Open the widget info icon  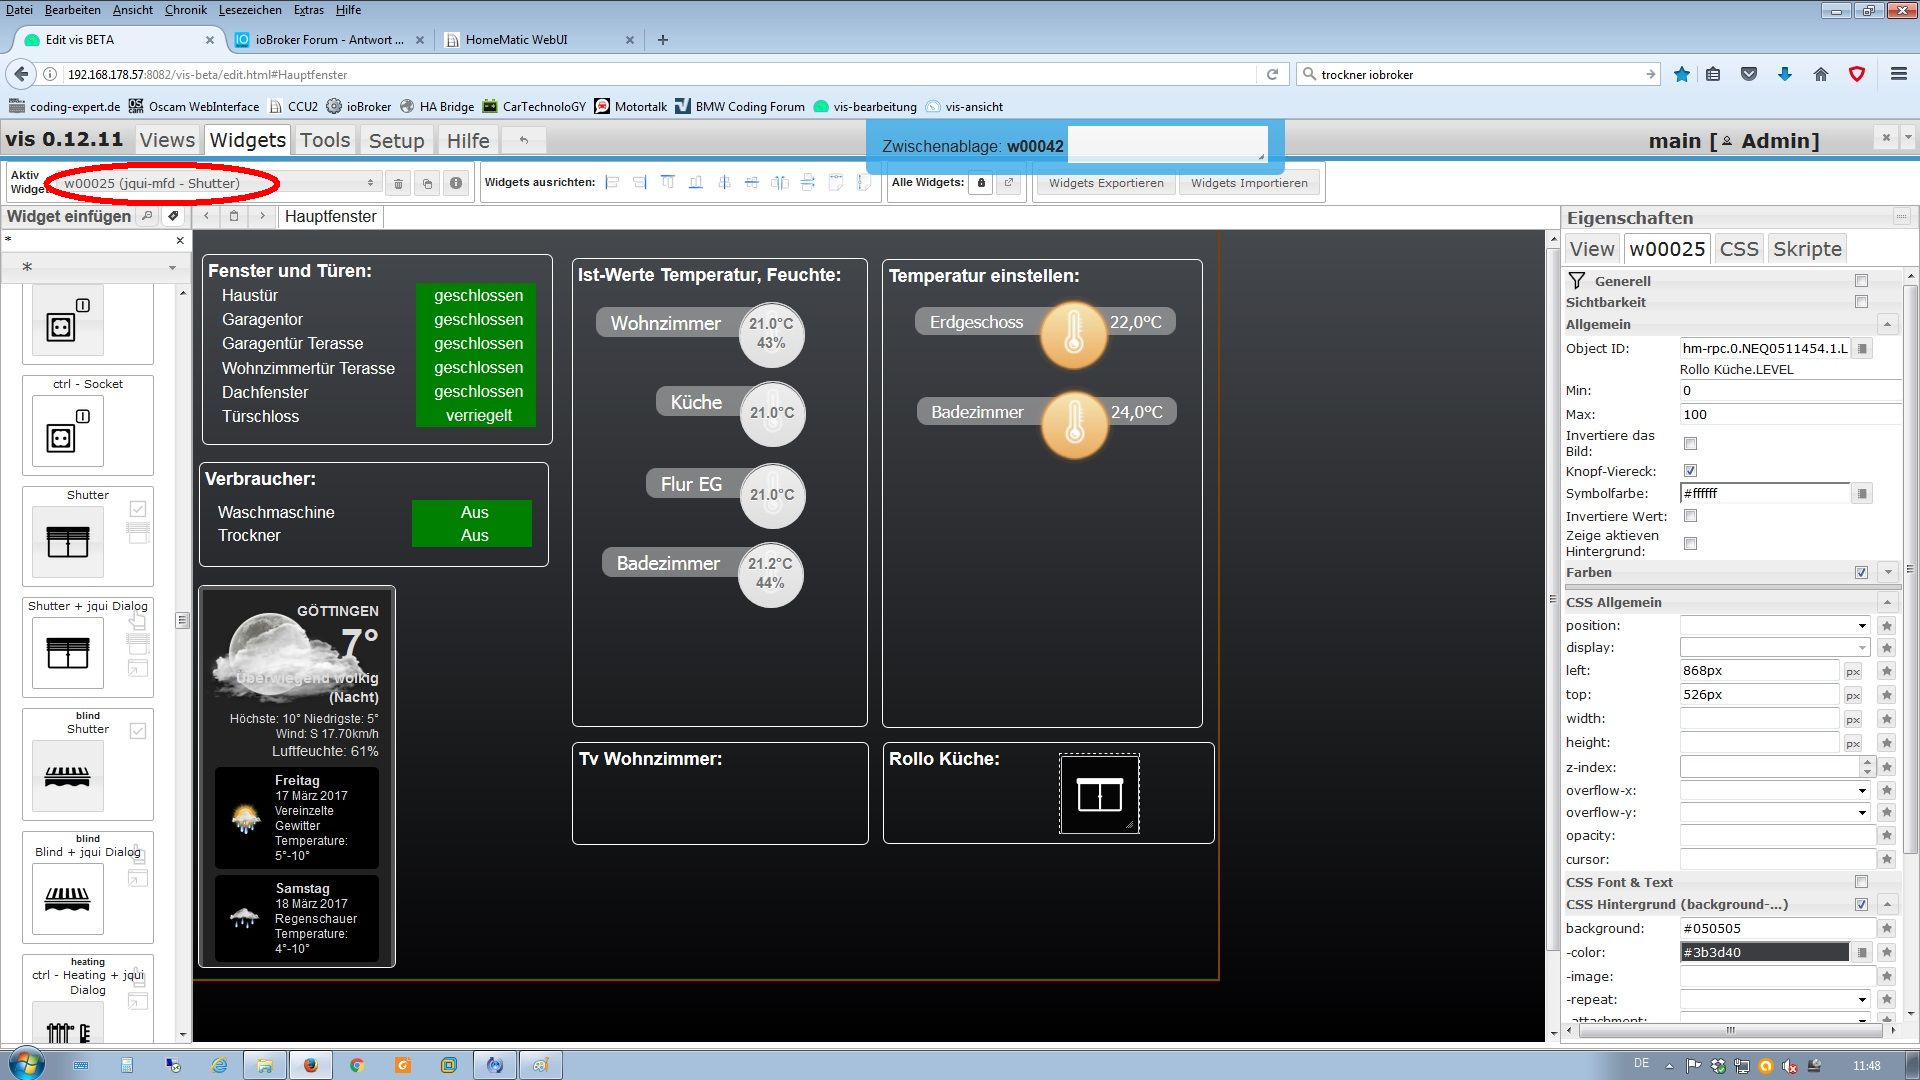pyautogui.click(x=456, y=183)
